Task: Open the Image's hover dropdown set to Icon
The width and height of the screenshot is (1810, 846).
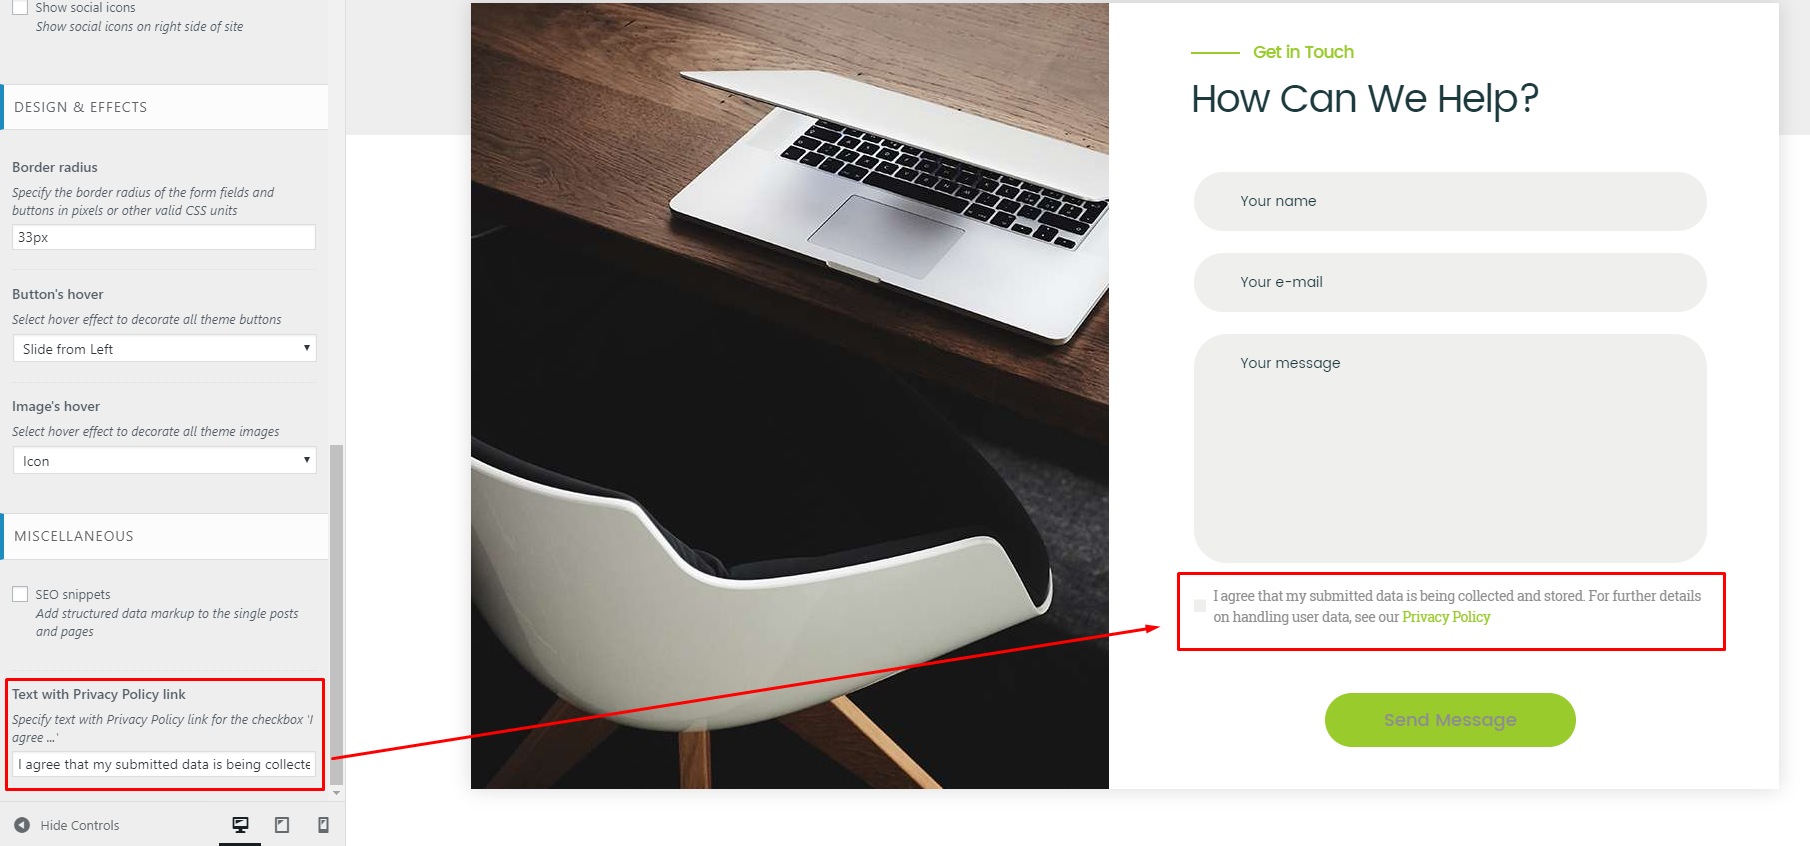Action: coord(164,460)
